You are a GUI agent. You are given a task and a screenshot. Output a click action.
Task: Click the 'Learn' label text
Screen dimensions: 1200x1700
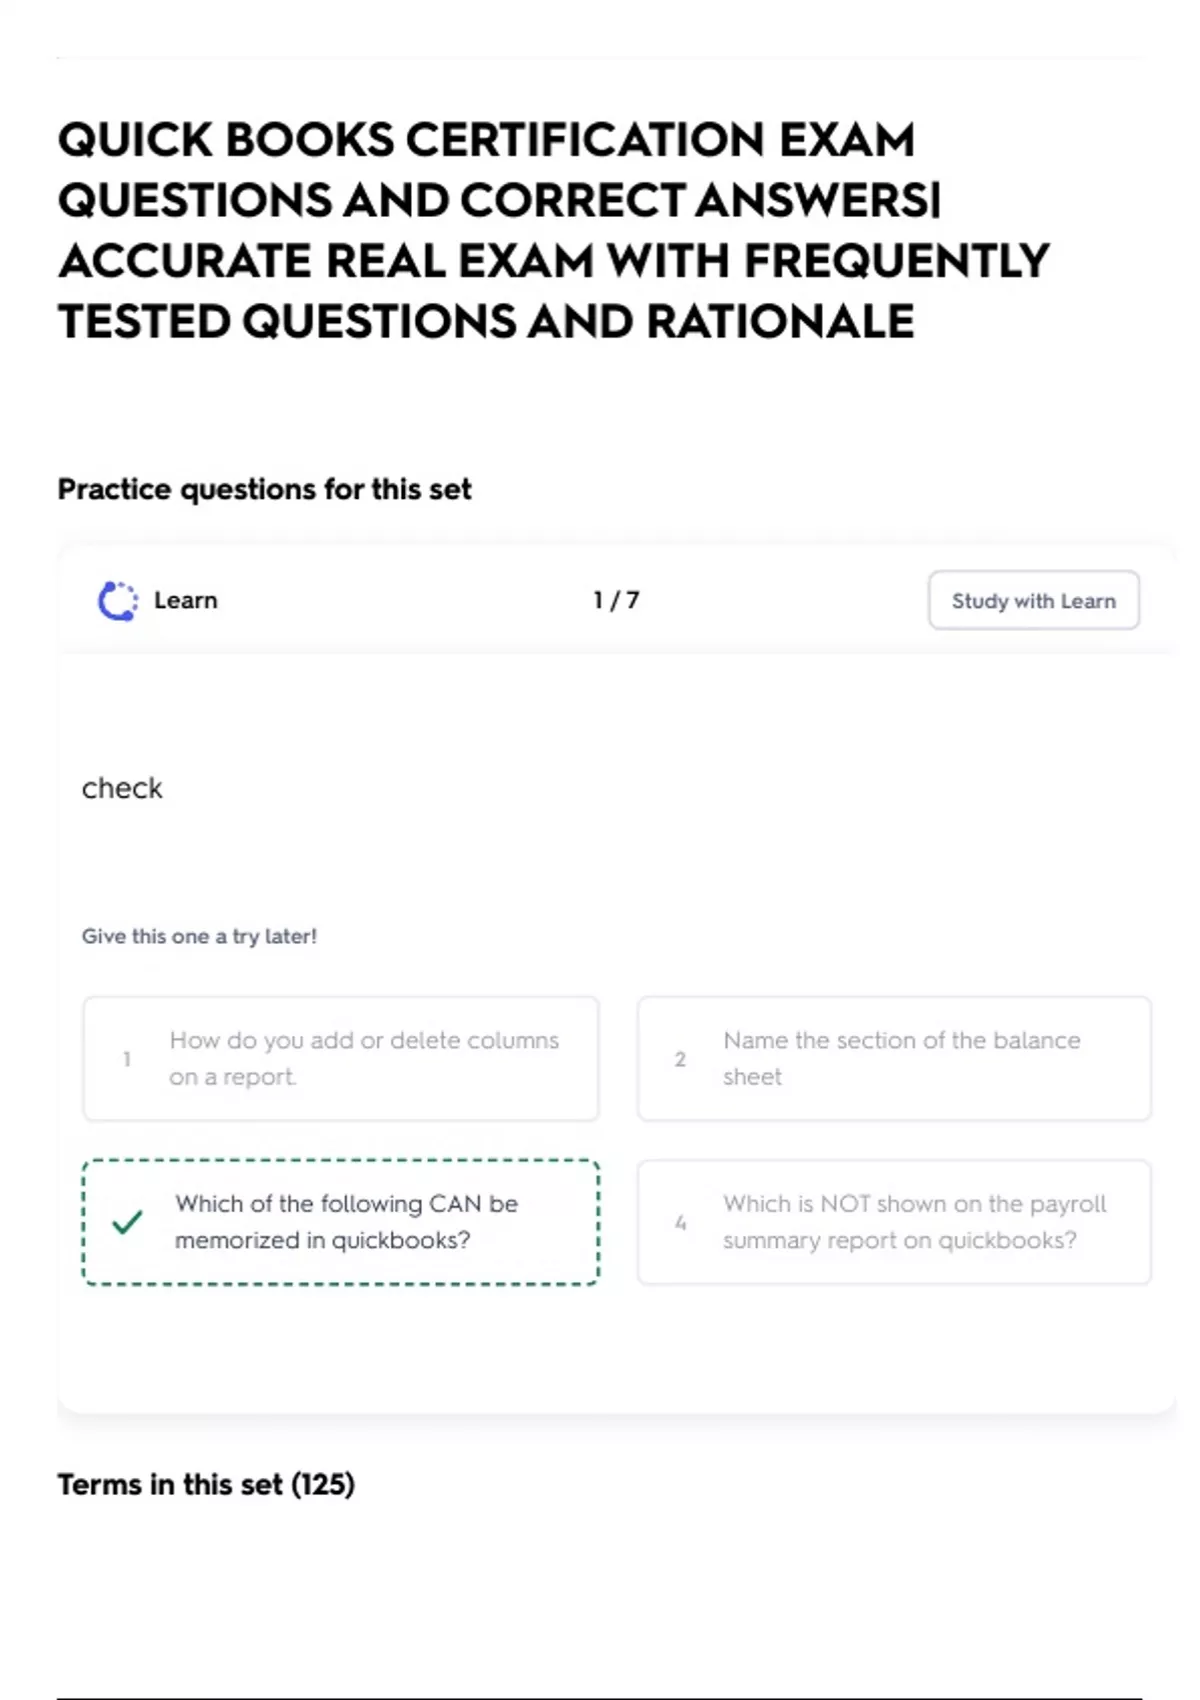(x=186, y=600)
